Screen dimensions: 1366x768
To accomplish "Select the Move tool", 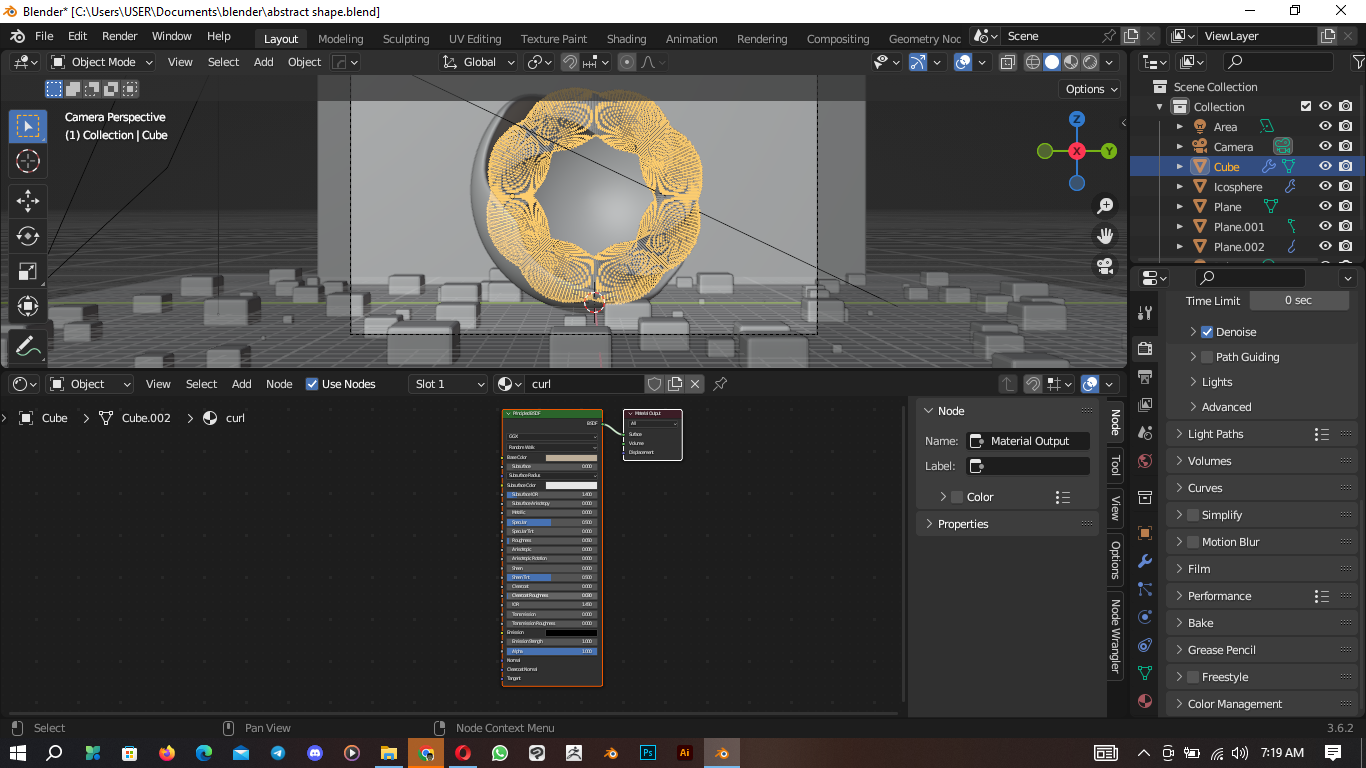I will 27,201.
